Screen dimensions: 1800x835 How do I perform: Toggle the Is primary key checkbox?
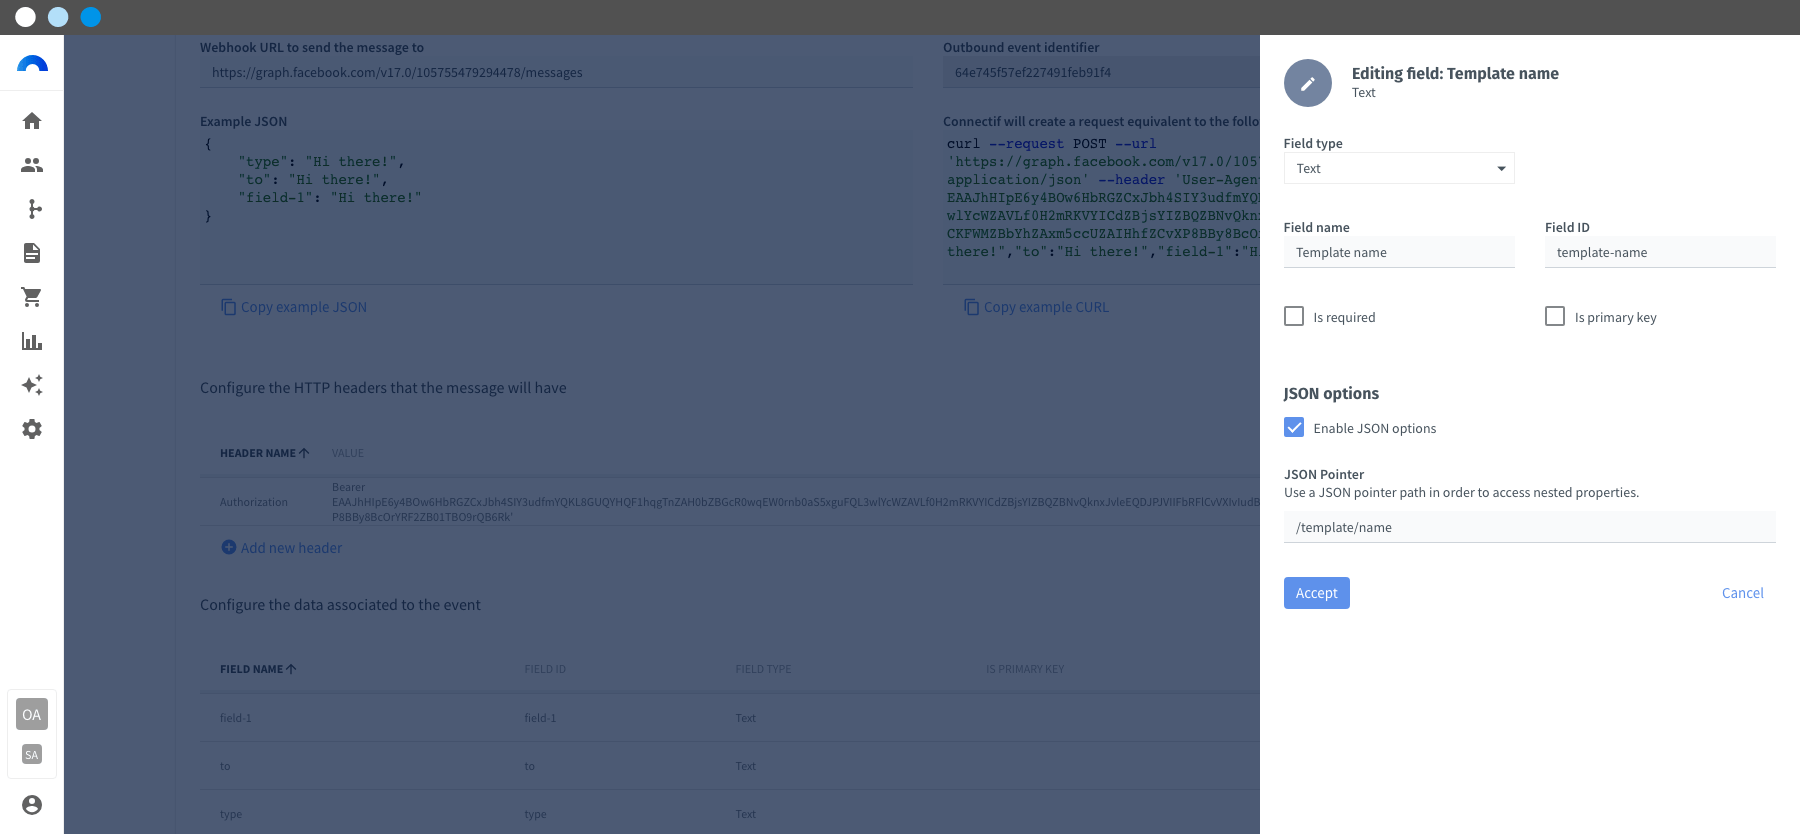(1555, 316)
